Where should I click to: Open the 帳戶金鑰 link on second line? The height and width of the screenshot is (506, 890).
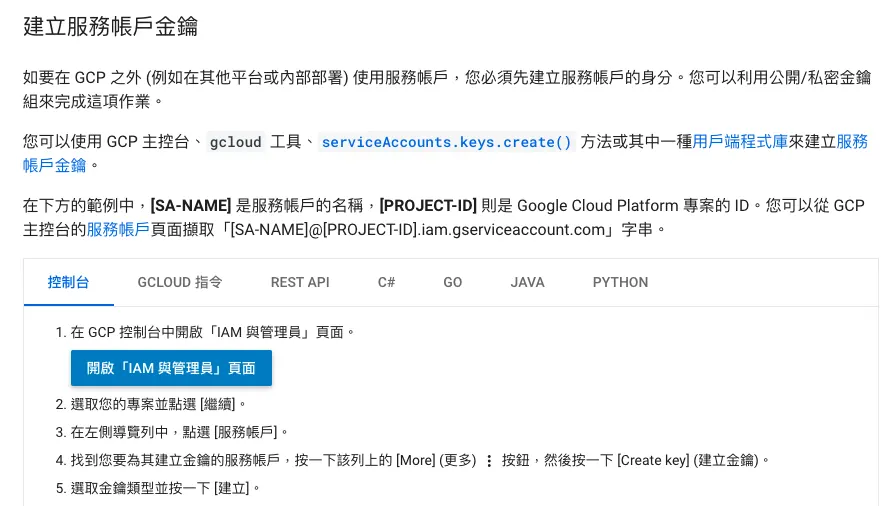coord(54,165)
